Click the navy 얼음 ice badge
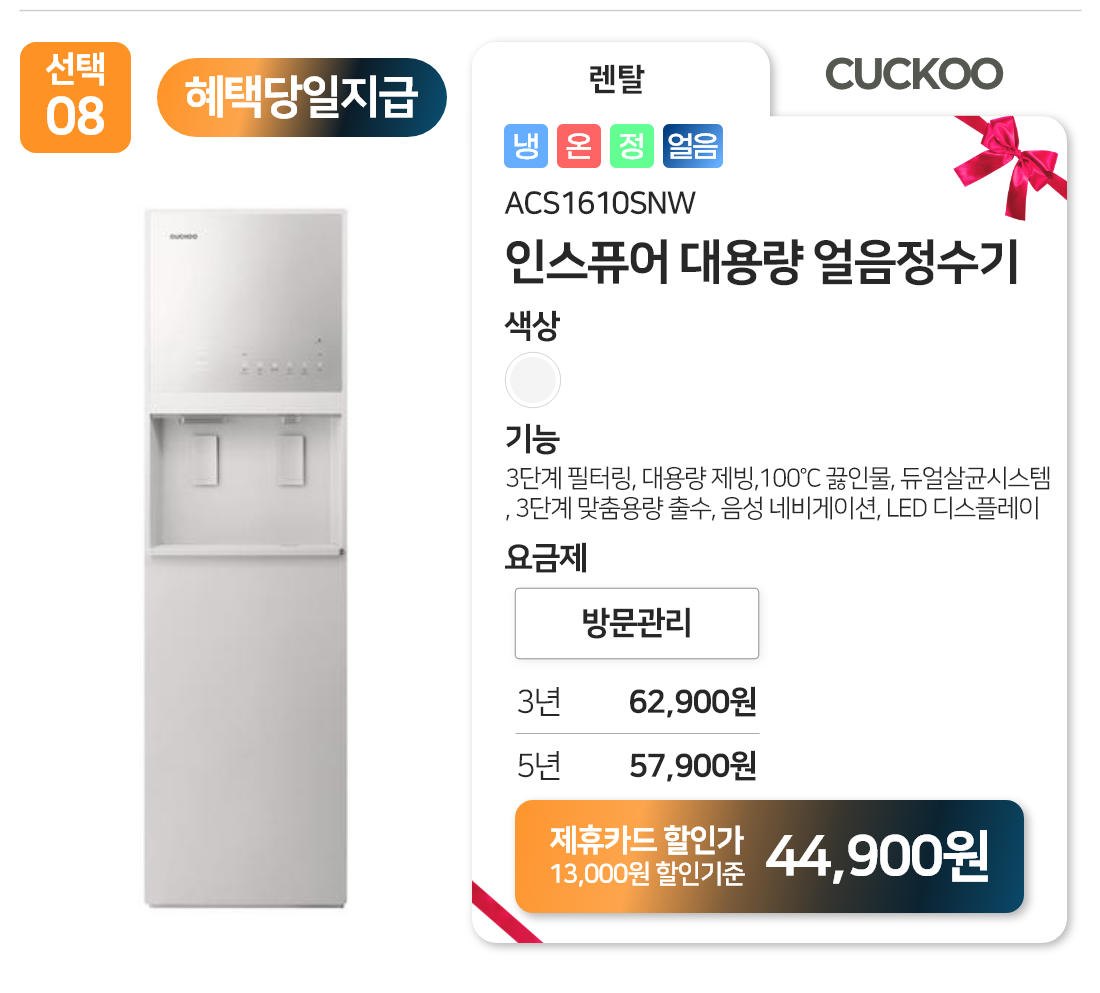The image size is (1100, 993). coord(692,146)
